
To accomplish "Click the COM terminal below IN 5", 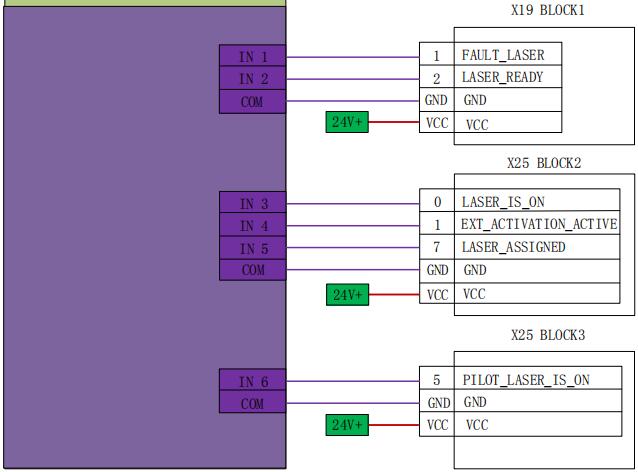I will click(x=253, y=270).
